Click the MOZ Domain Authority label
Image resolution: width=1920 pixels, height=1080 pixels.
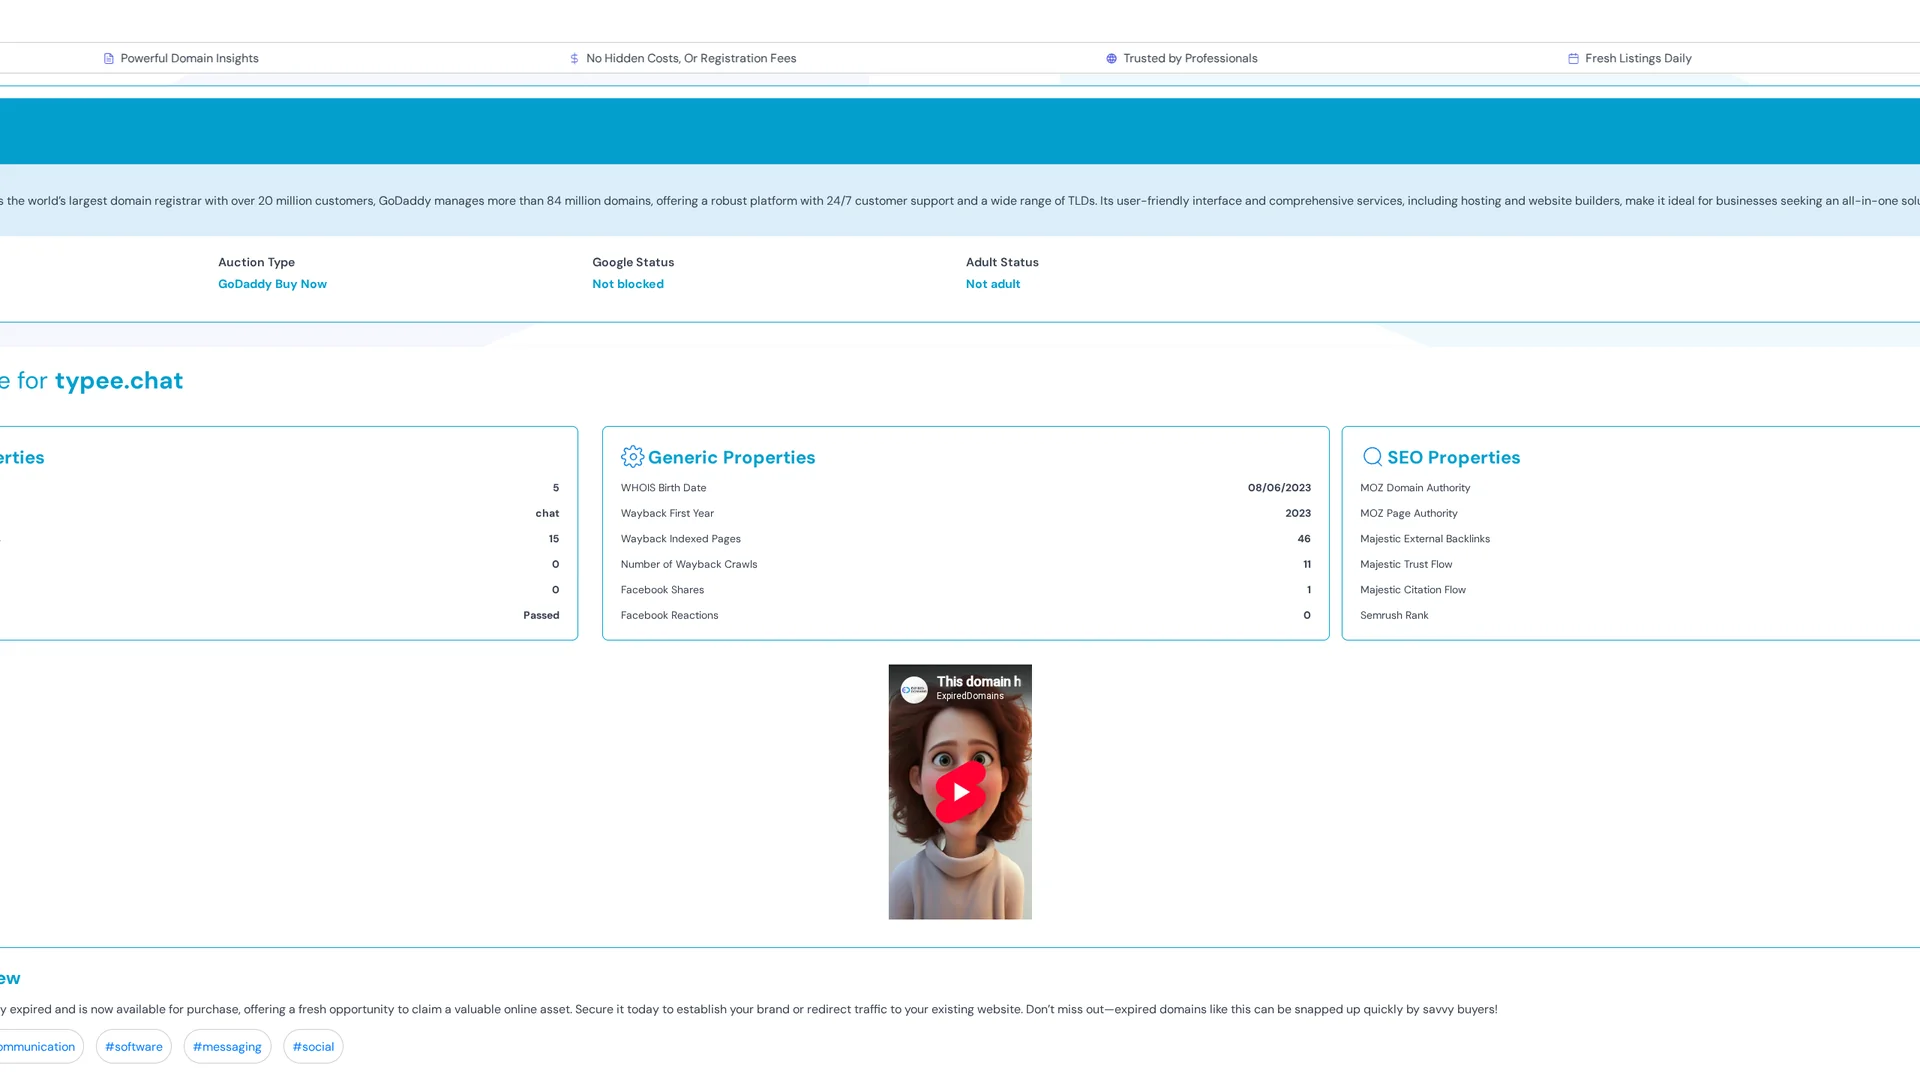[x=1415, y=488]
